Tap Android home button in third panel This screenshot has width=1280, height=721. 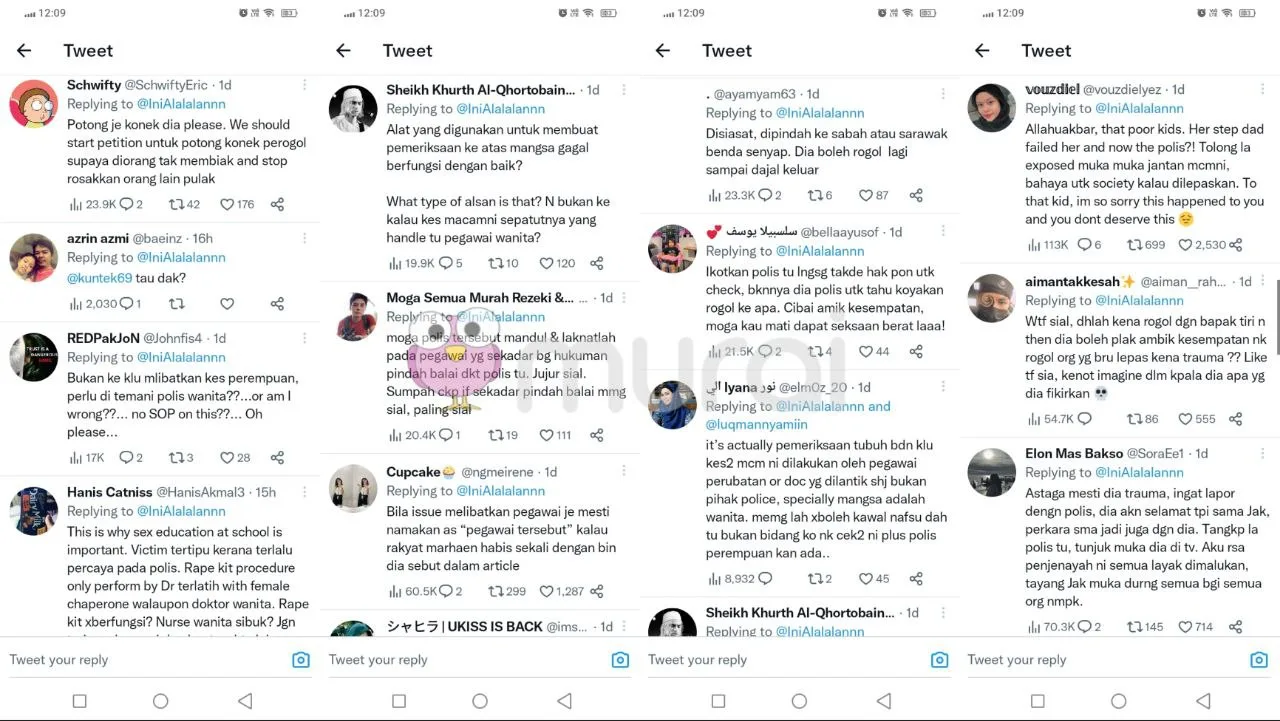point(799,701)
